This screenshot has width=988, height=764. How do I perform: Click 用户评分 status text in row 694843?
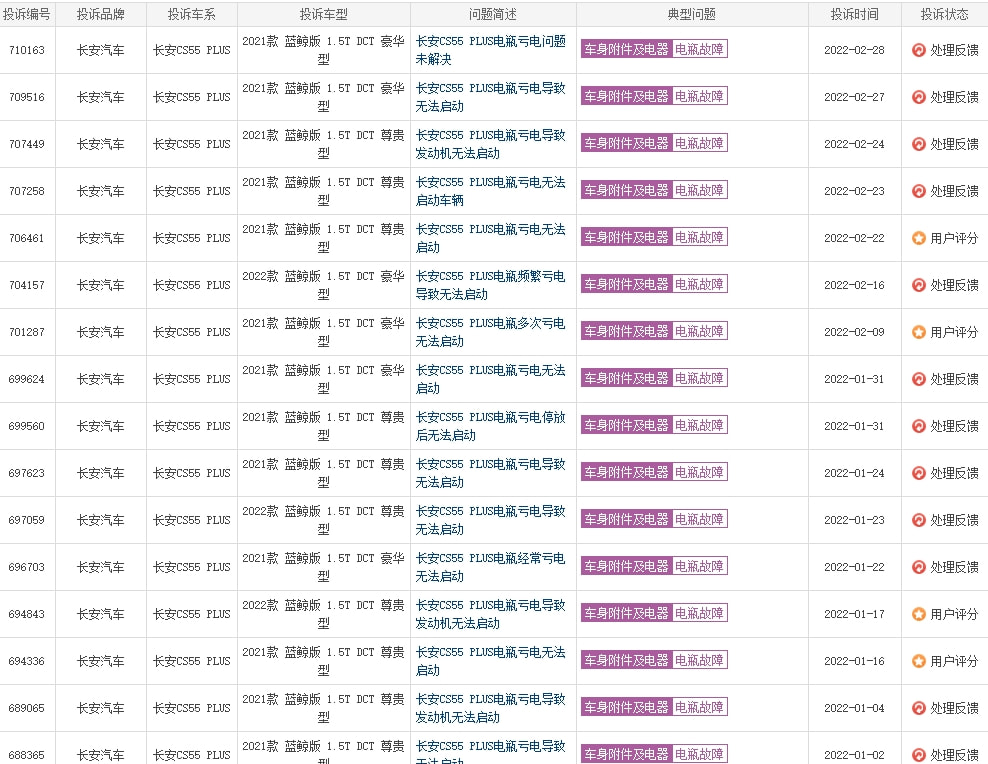click(x=954, y=614)
